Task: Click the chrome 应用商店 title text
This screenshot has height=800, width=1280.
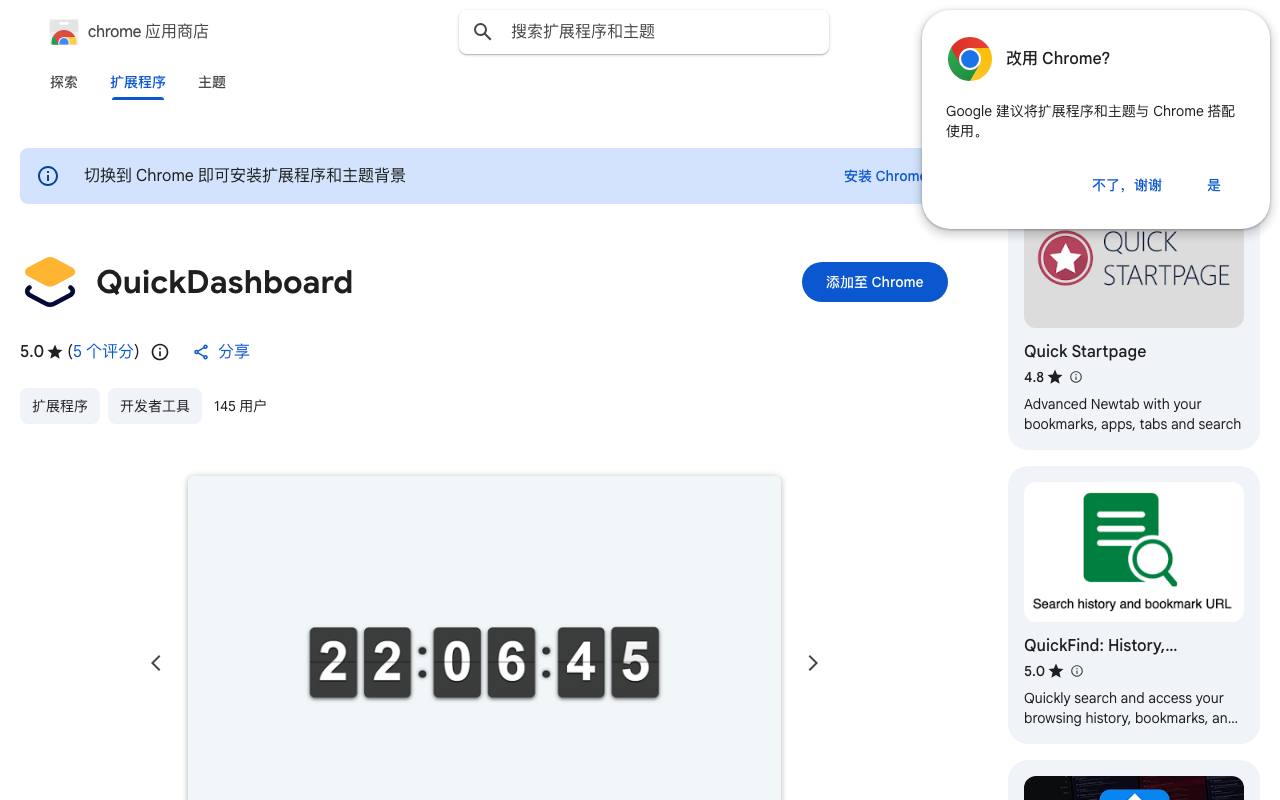Action: pyautogui.click(x=148, y=32)
